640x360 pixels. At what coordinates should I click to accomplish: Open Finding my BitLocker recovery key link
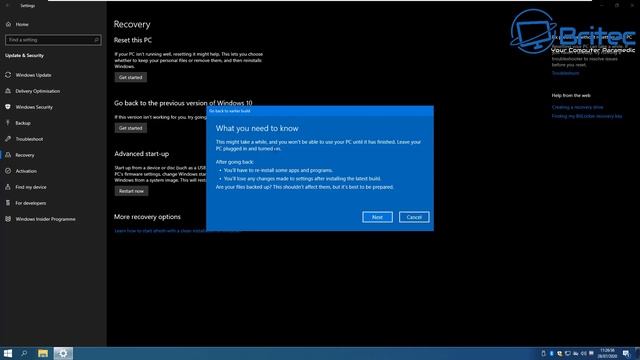587,116
